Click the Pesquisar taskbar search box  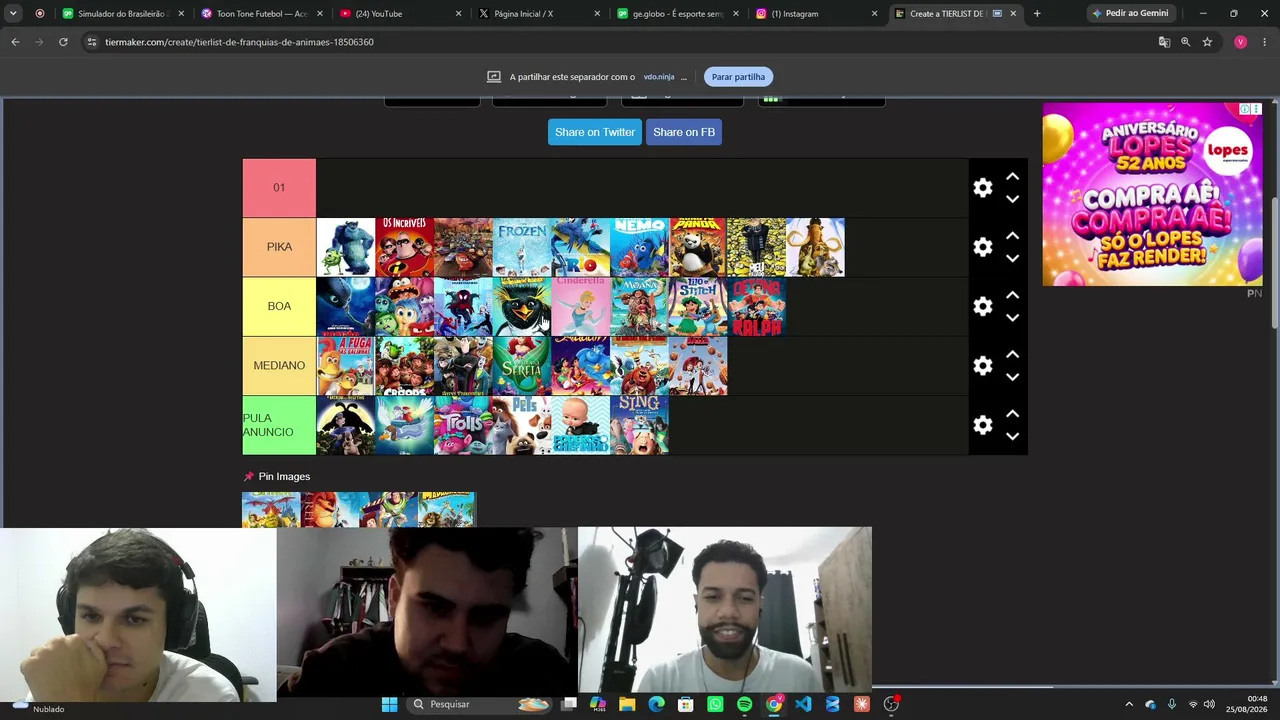480,704
